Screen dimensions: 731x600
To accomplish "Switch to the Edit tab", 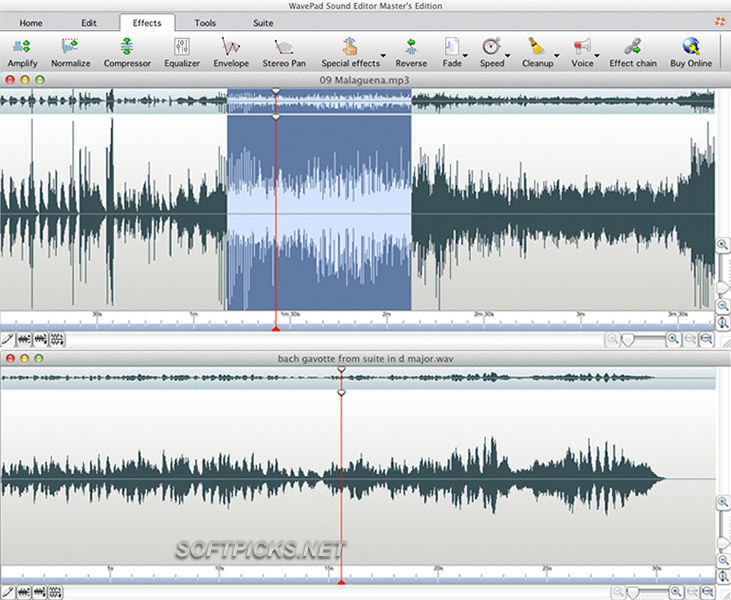I will (89, 23).
